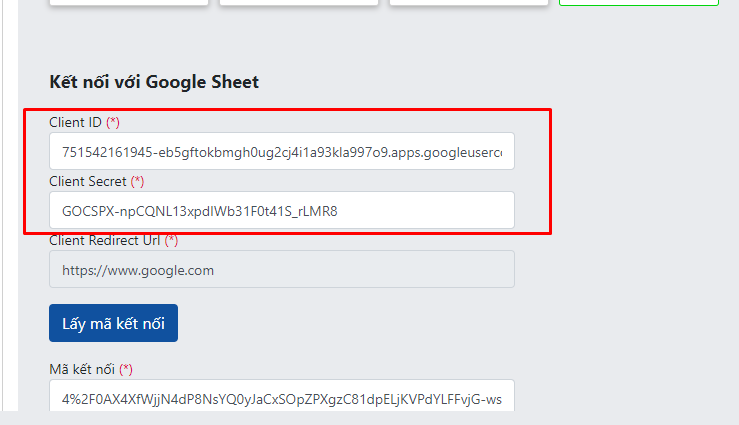Click the empty gray area right of the form
The image size is (739, 425).
click(x=640, y=250)
